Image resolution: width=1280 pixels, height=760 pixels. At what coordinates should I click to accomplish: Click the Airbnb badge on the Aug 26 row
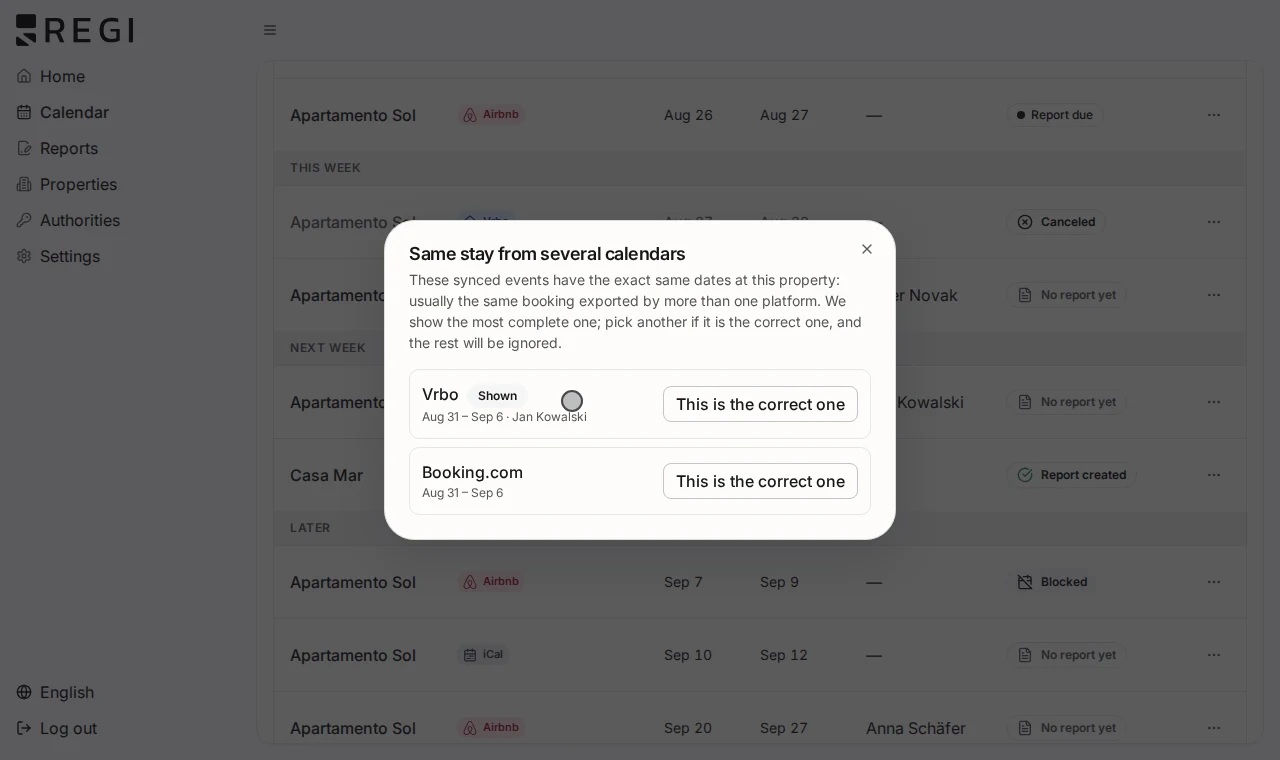491,115
